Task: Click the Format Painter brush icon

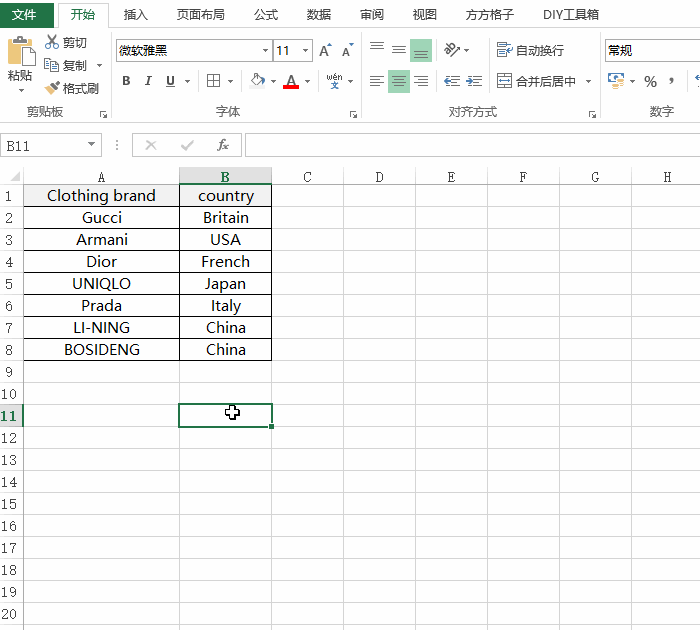Action: [x=52, y=88]
